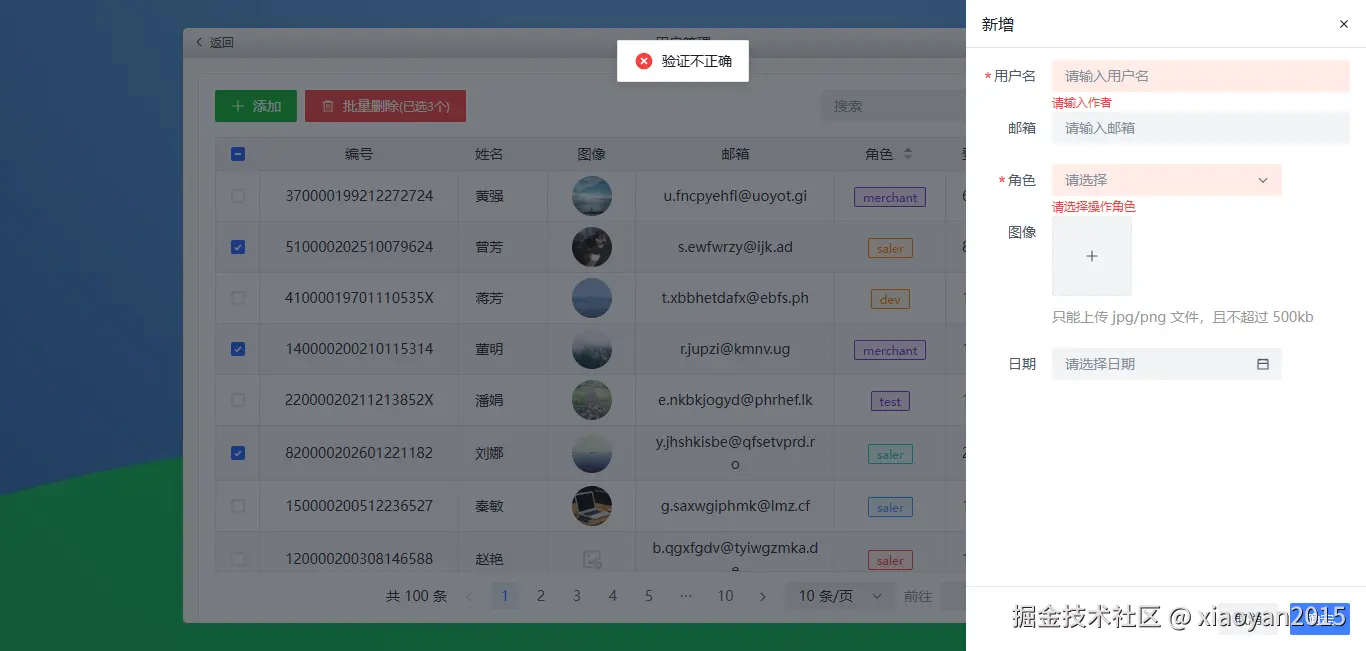
Task: Dismiss the 验证不正确 error icon
Action: [x=644, y=61]
